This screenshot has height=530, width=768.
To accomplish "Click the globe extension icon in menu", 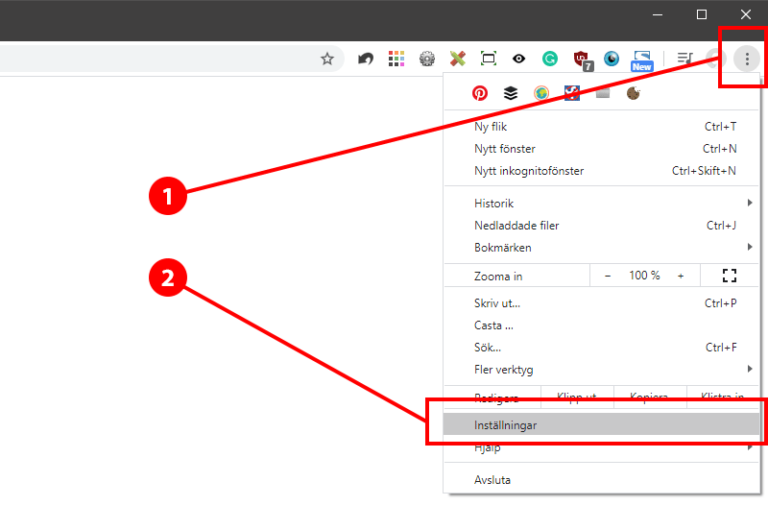I will tap(541, 93).
